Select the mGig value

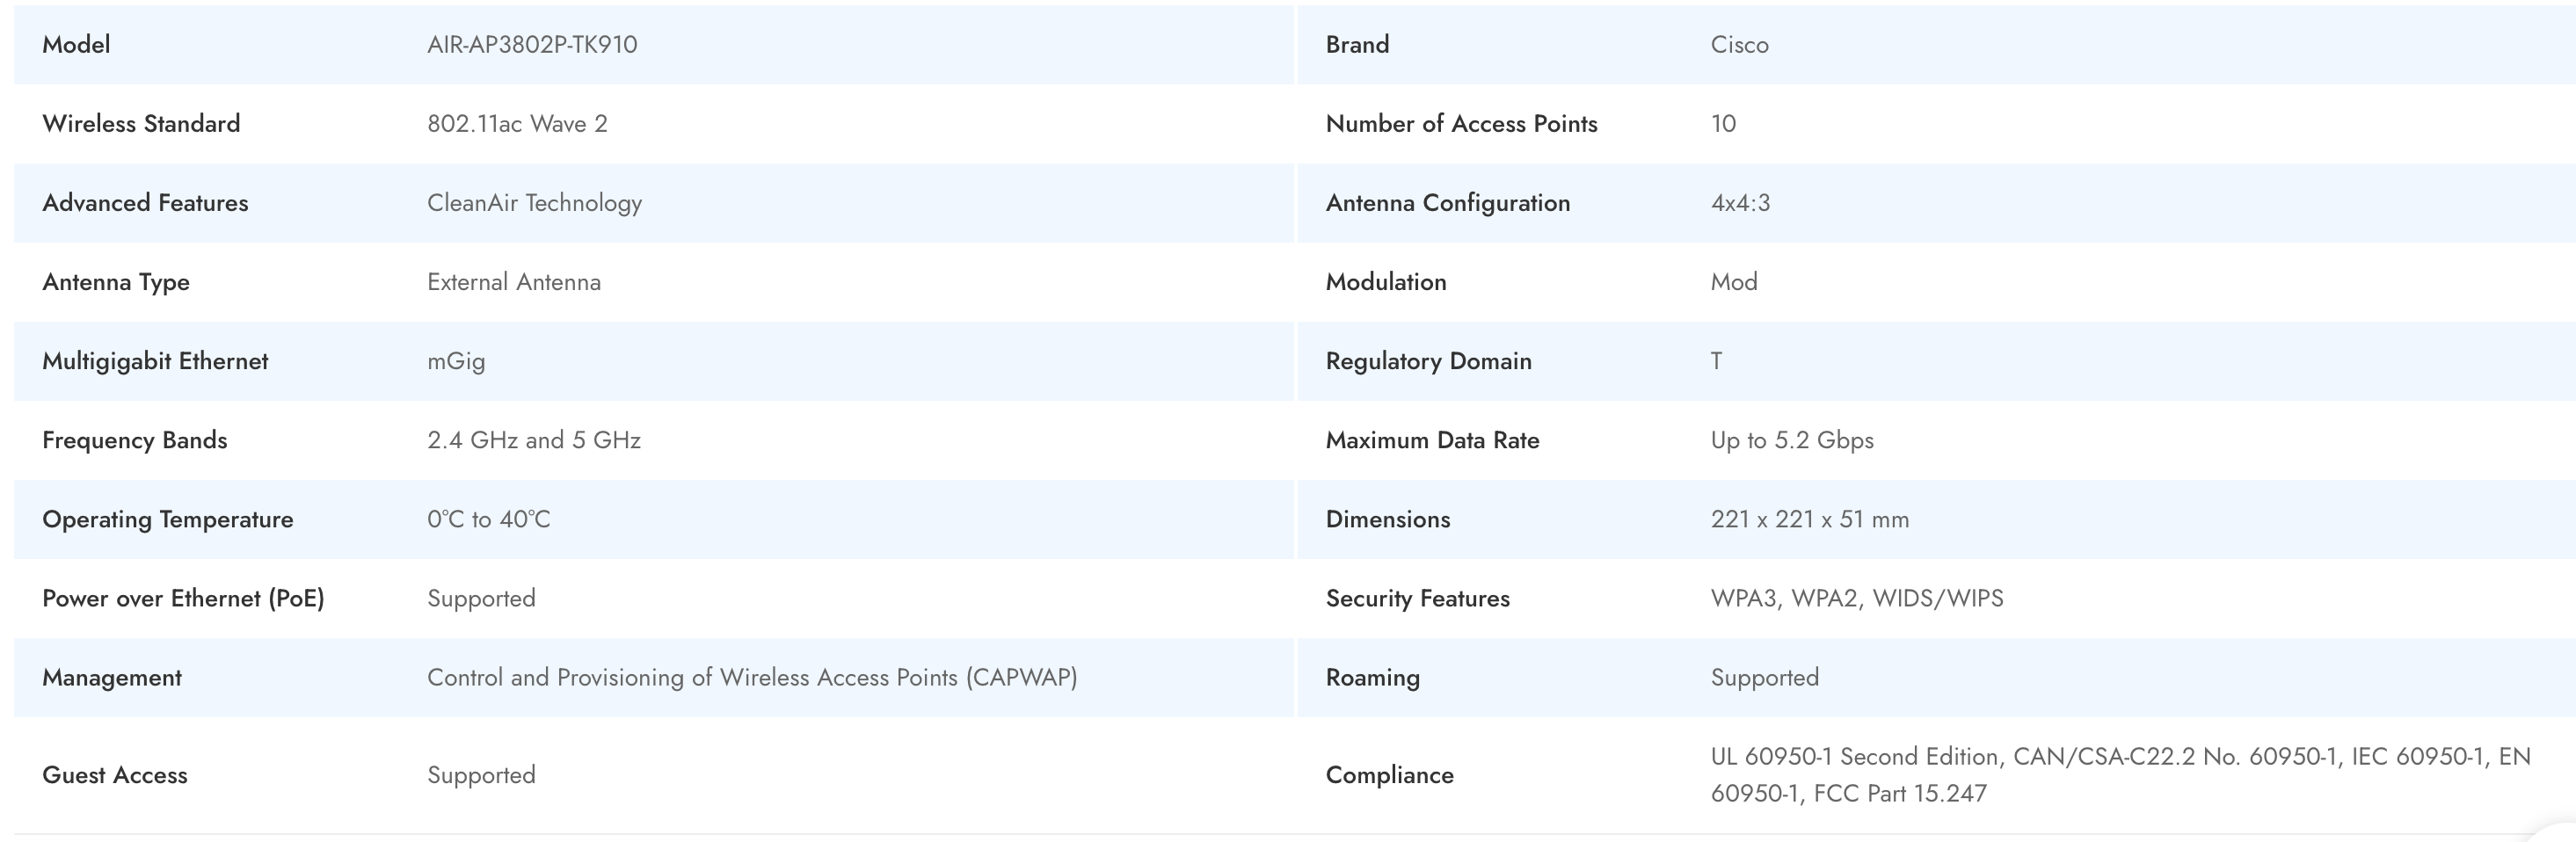click(x=456, y=360)
